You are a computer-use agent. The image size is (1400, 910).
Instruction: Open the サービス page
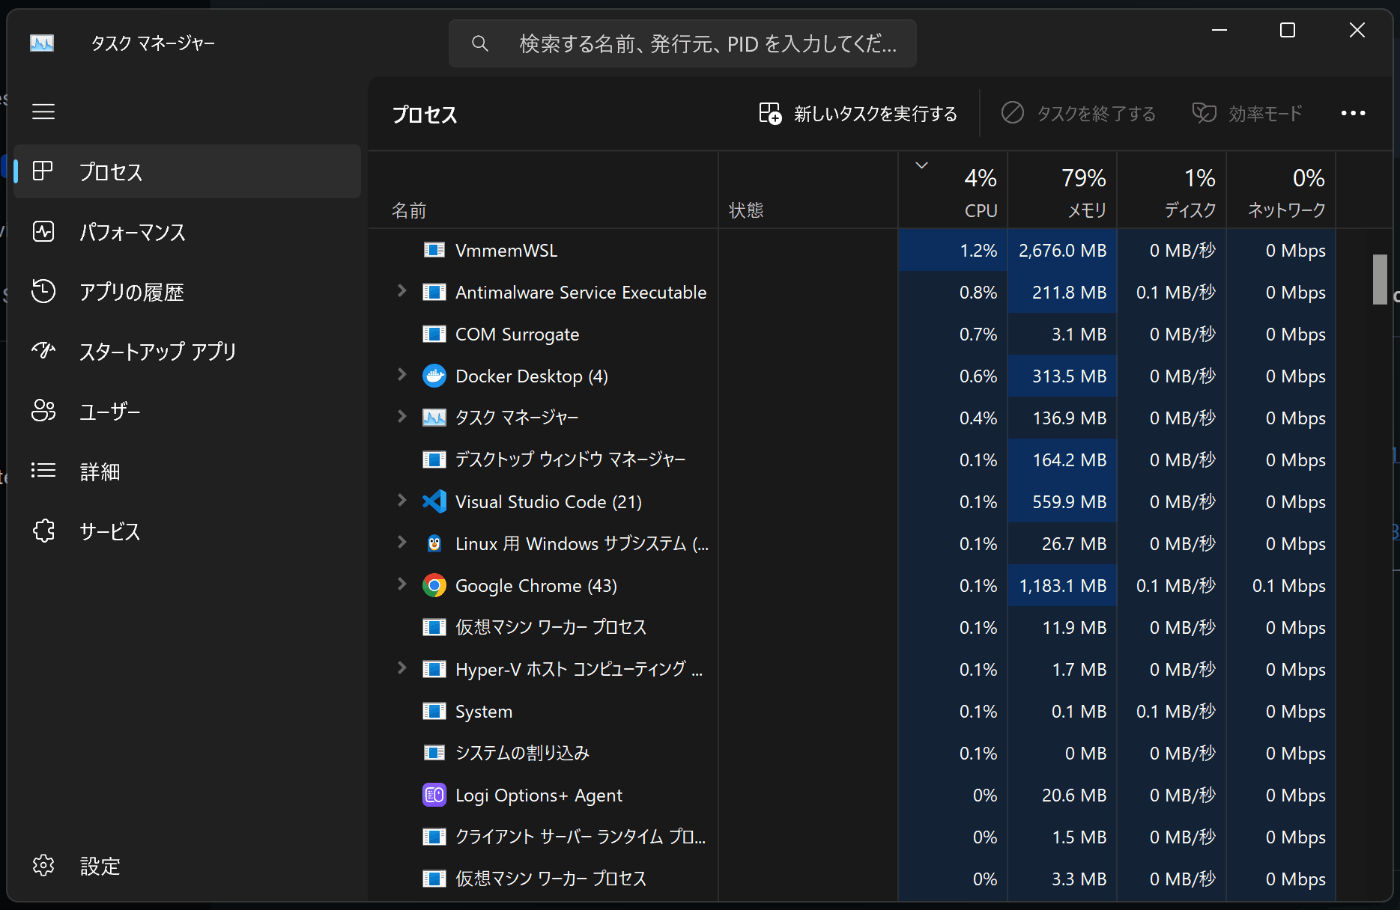pos(187,531)
